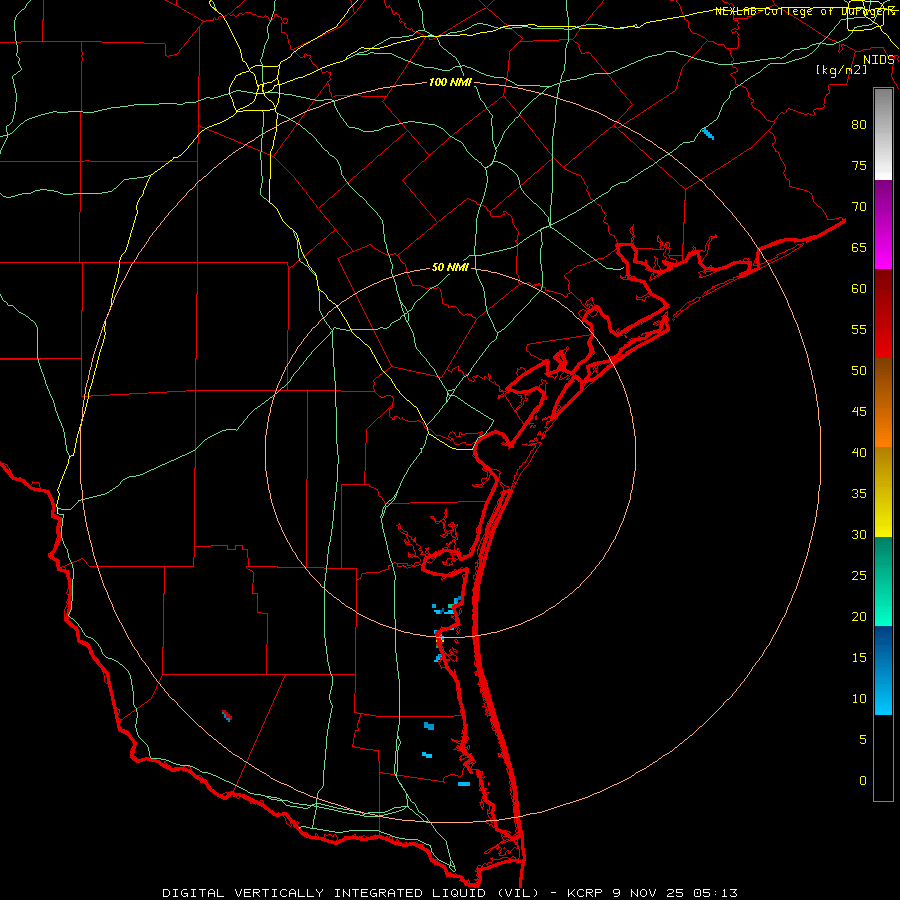The height and width of the screenshot is (900, 900).
Task: Click the 35 value on the color scale
Action: [859, 494]
